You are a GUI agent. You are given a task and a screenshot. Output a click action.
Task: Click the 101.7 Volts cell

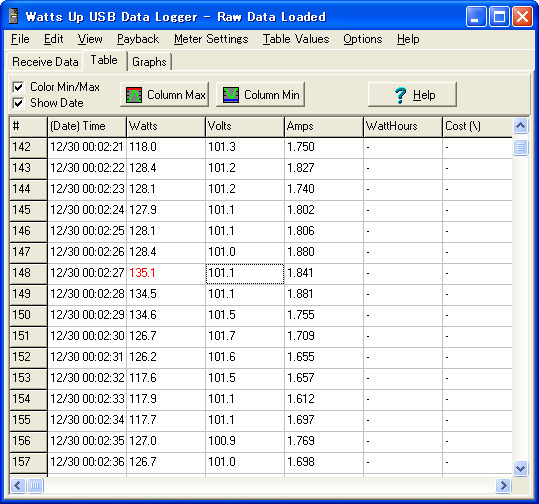[245, 337]
